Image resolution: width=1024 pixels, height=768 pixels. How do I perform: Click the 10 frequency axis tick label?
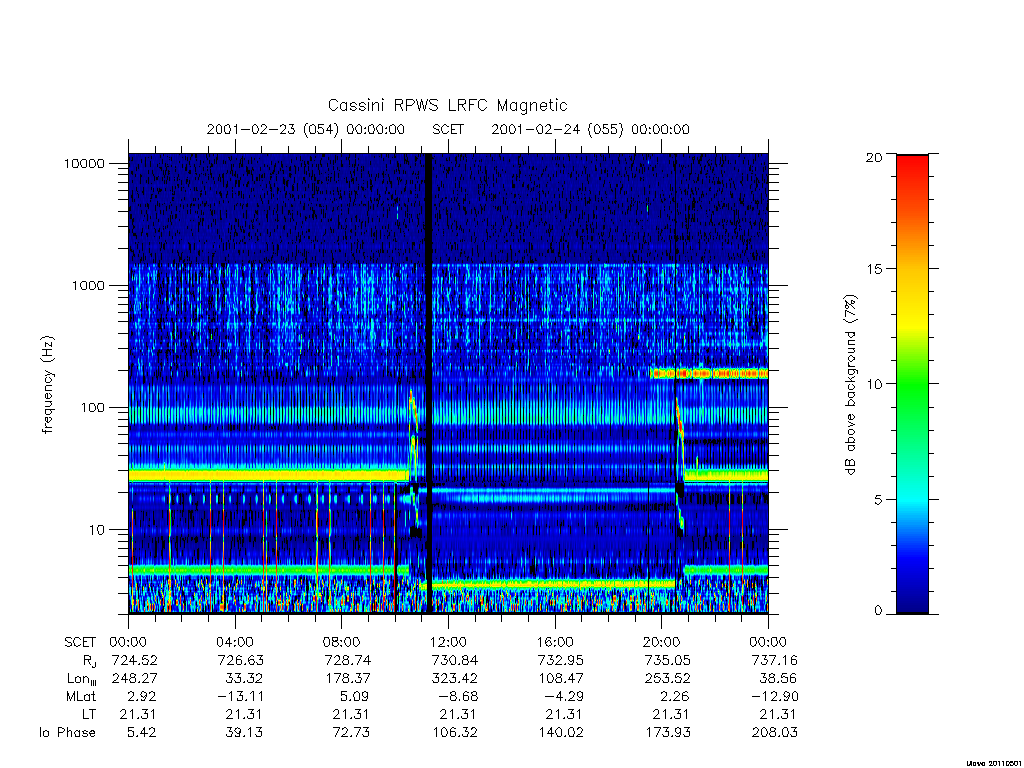pyautogui.click(x=97, y=530)
